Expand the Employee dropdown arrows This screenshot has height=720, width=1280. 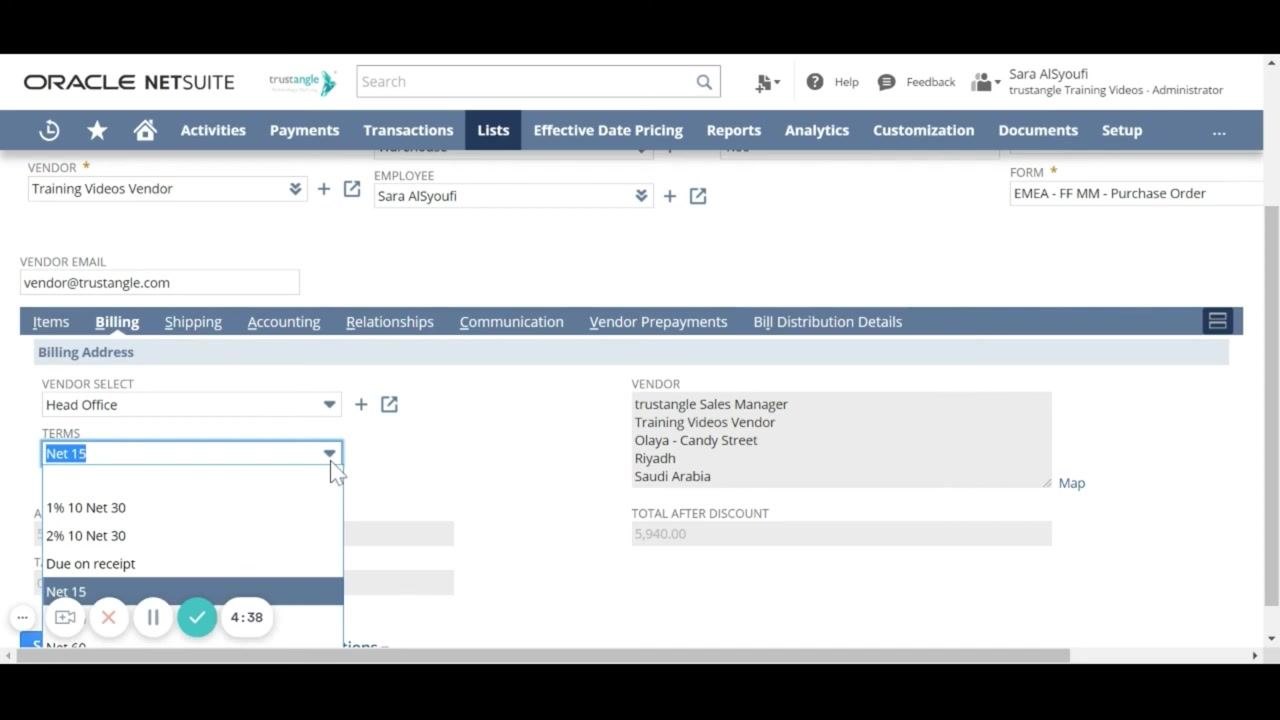point(641,196)
